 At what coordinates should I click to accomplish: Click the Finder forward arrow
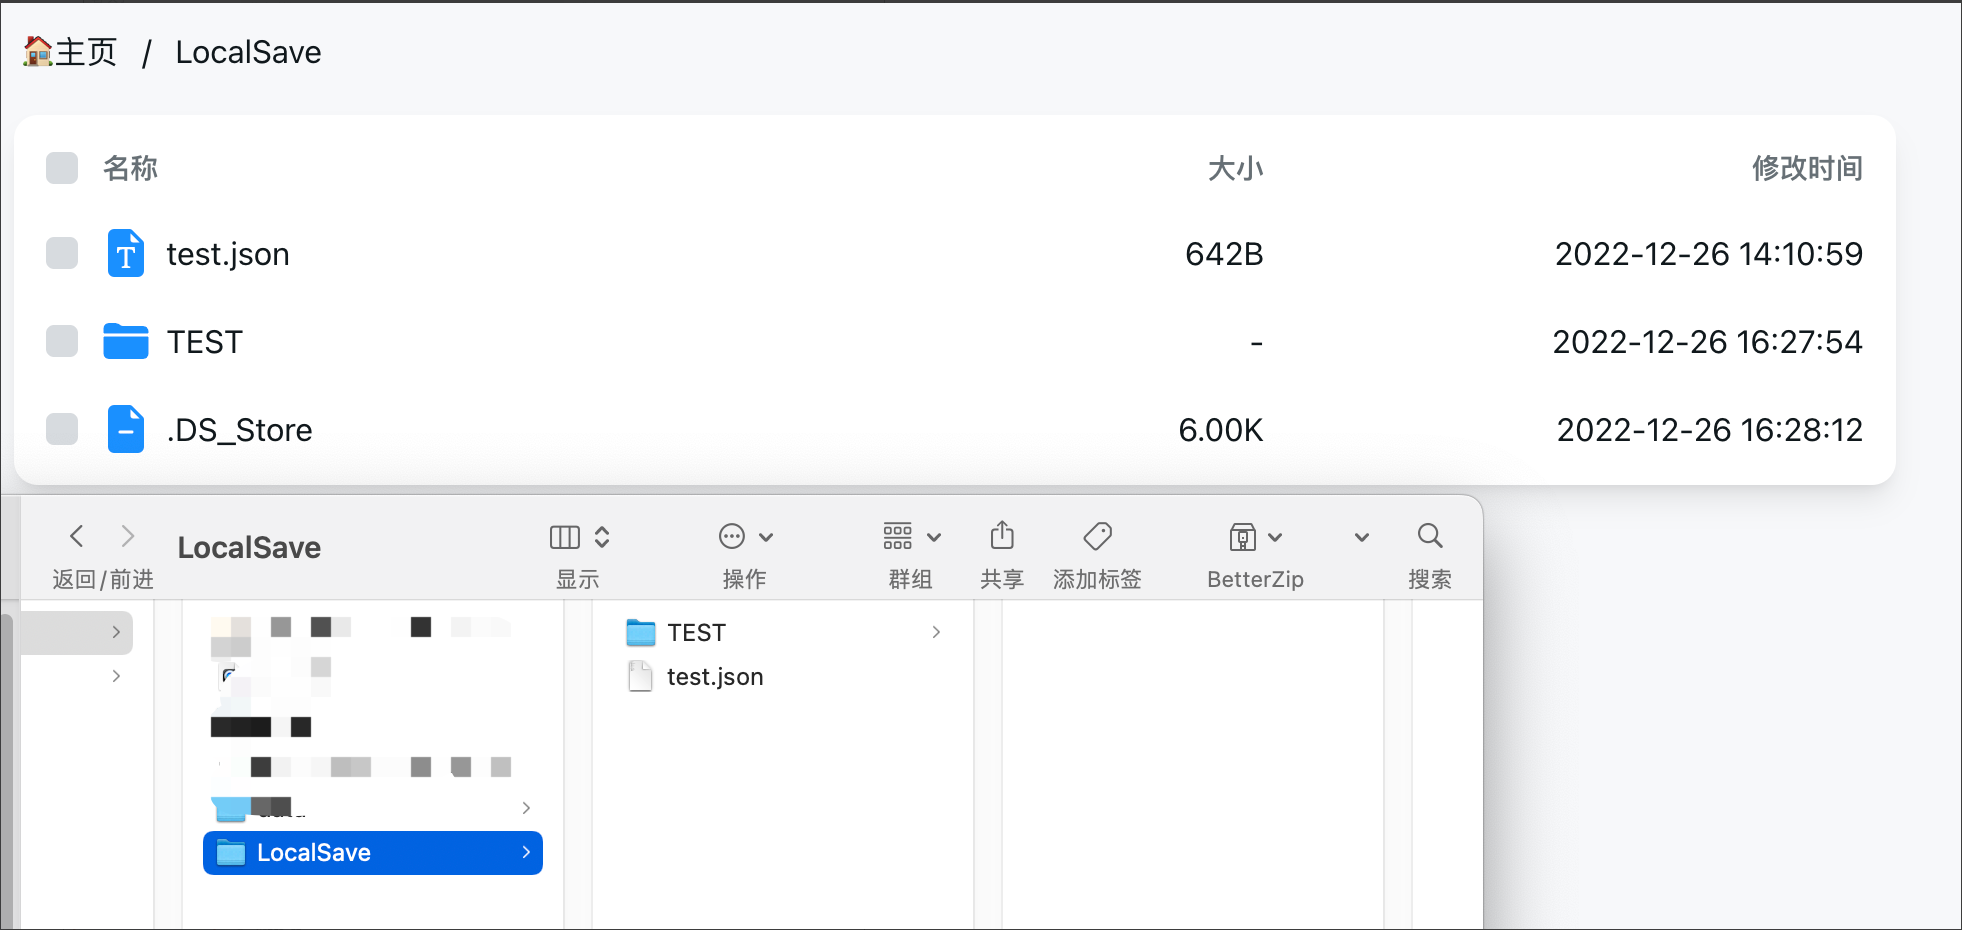(x=127, y=536)
